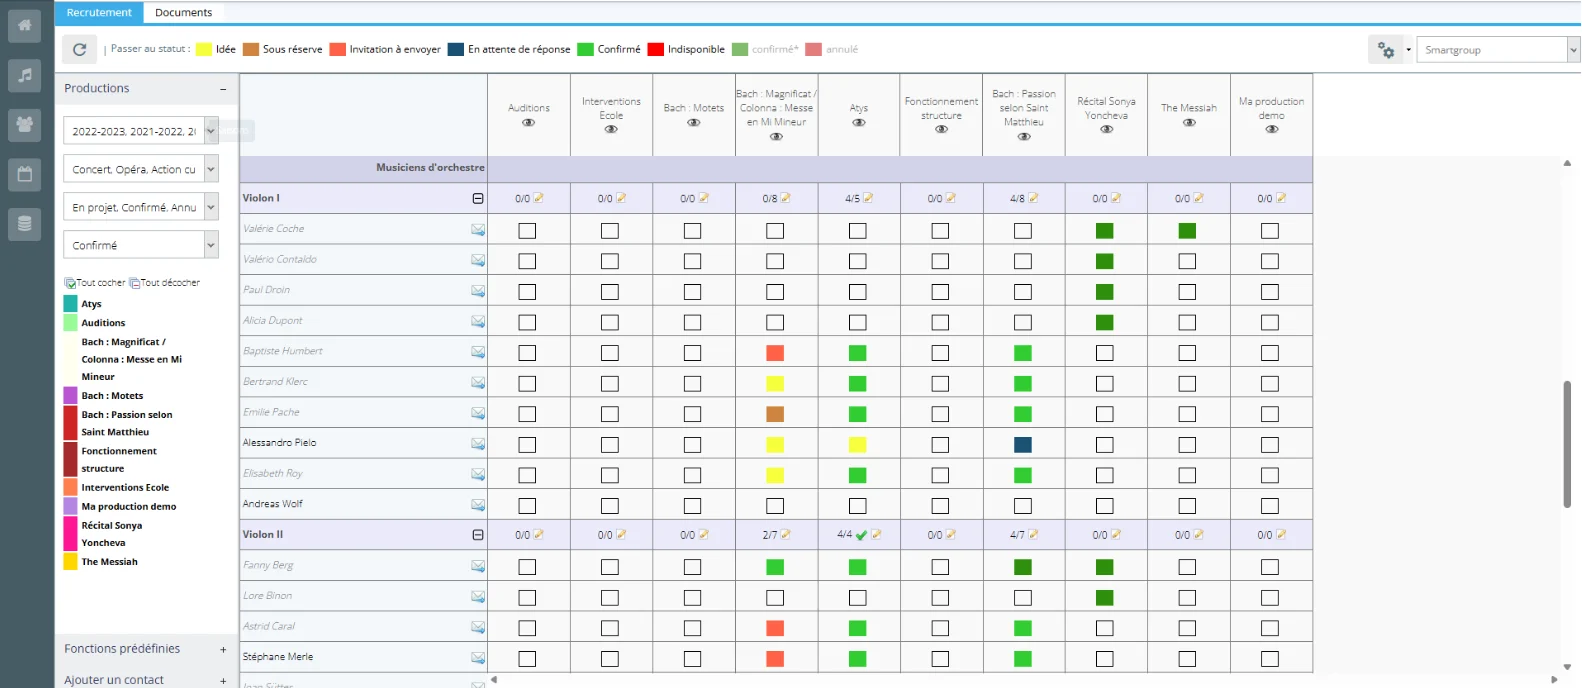Check Andreas Wolf's box in The Messiah column
This screenshot has height=688, width=1582.
coord(1187,506)
